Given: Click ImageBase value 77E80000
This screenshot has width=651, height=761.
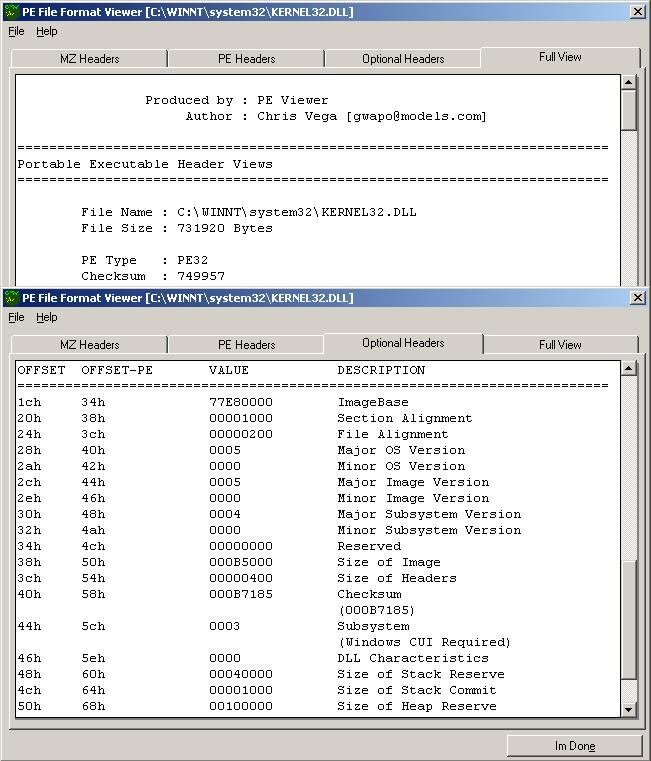Looking at the screenshot, I should [x=241, y=402].
